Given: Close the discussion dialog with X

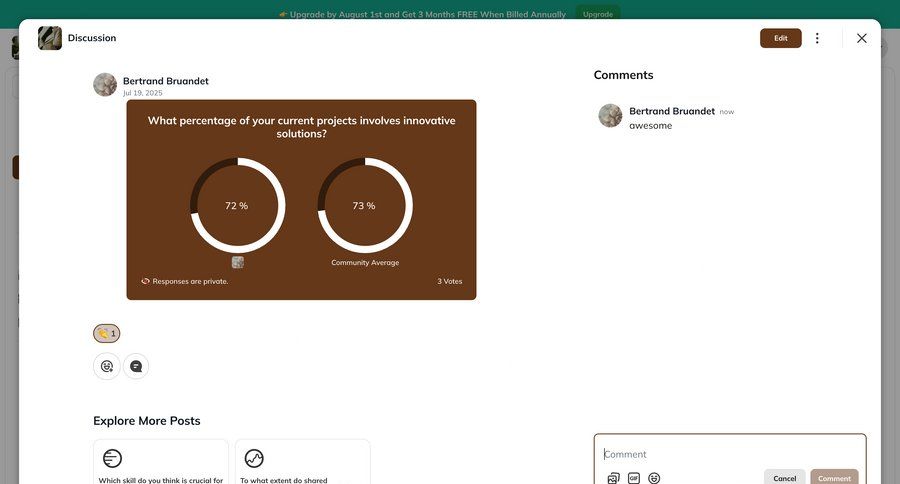Looking at the screenshot, I should coord(861,38).
